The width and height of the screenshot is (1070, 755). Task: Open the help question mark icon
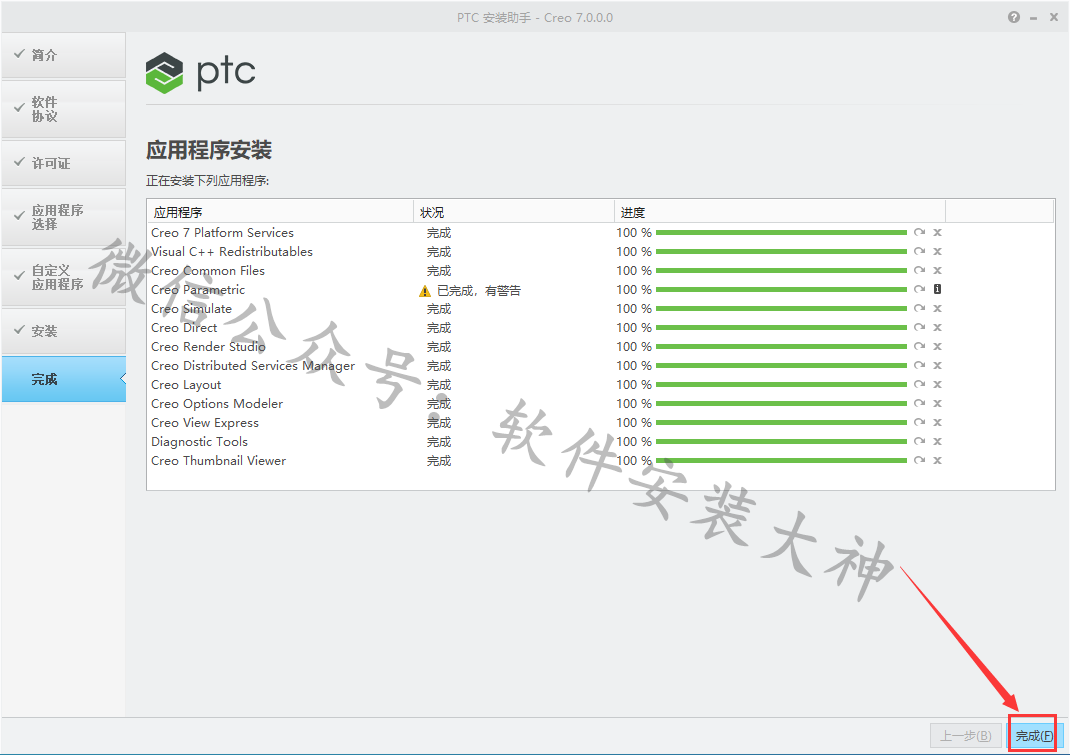[x=1014, y=17]
